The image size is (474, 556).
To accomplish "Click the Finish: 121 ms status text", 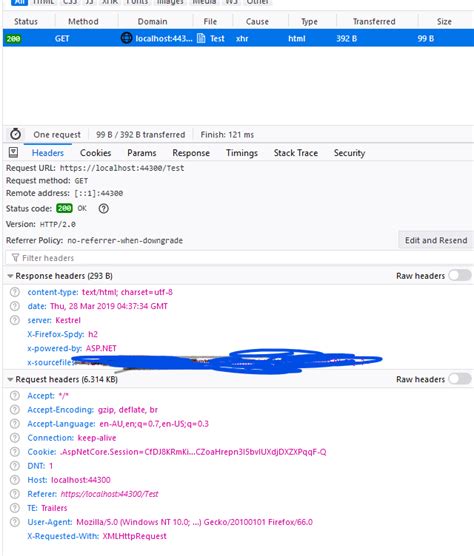I will point(227,135).
